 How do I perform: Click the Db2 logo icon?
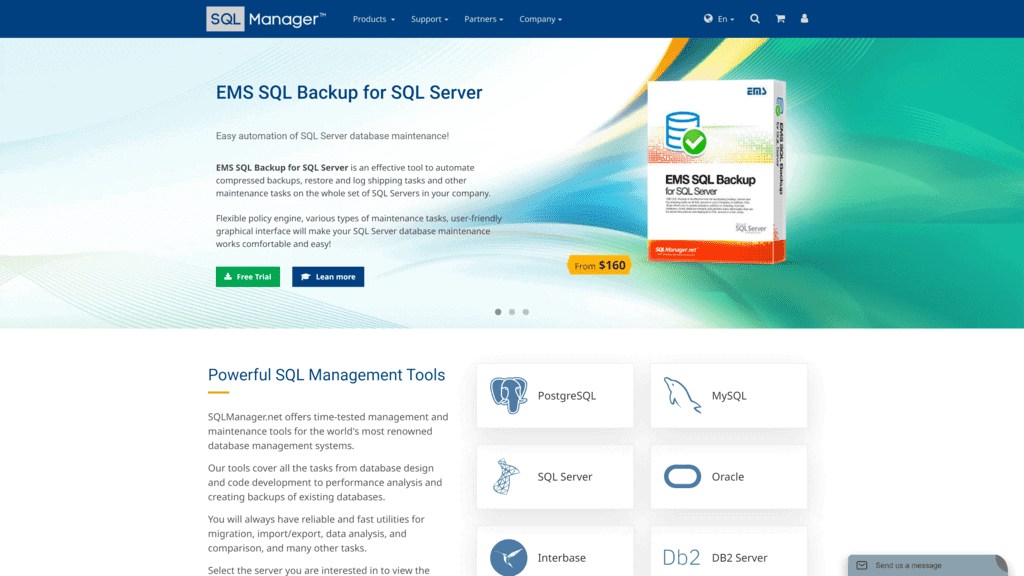click(681, 558)
